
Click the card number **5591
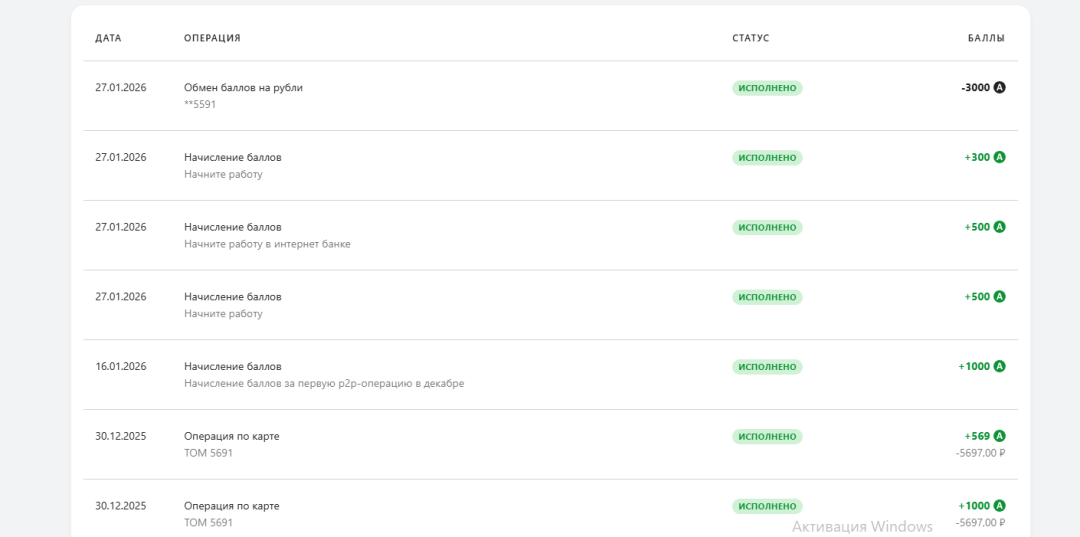pos(200,104)
